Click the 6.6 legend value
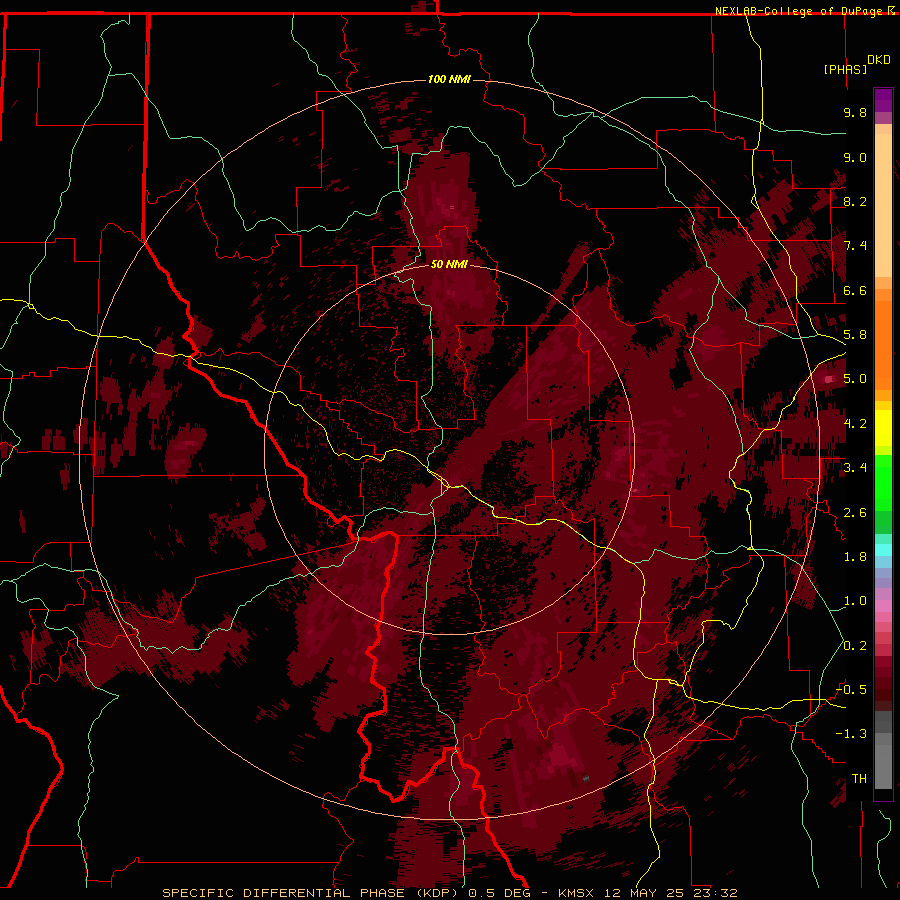This screenshot has height=900, width=900. (855, 290)
